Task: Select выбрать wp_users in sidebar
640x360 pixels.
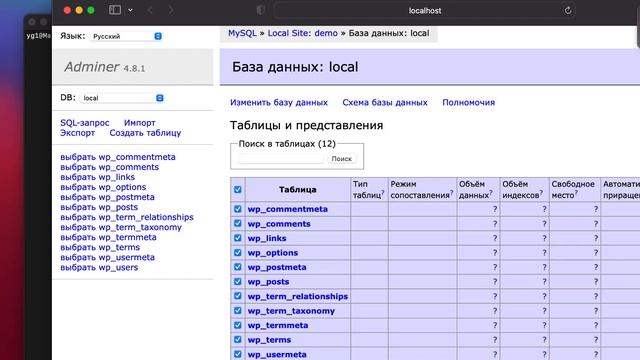Action: [x=99, y=267]
